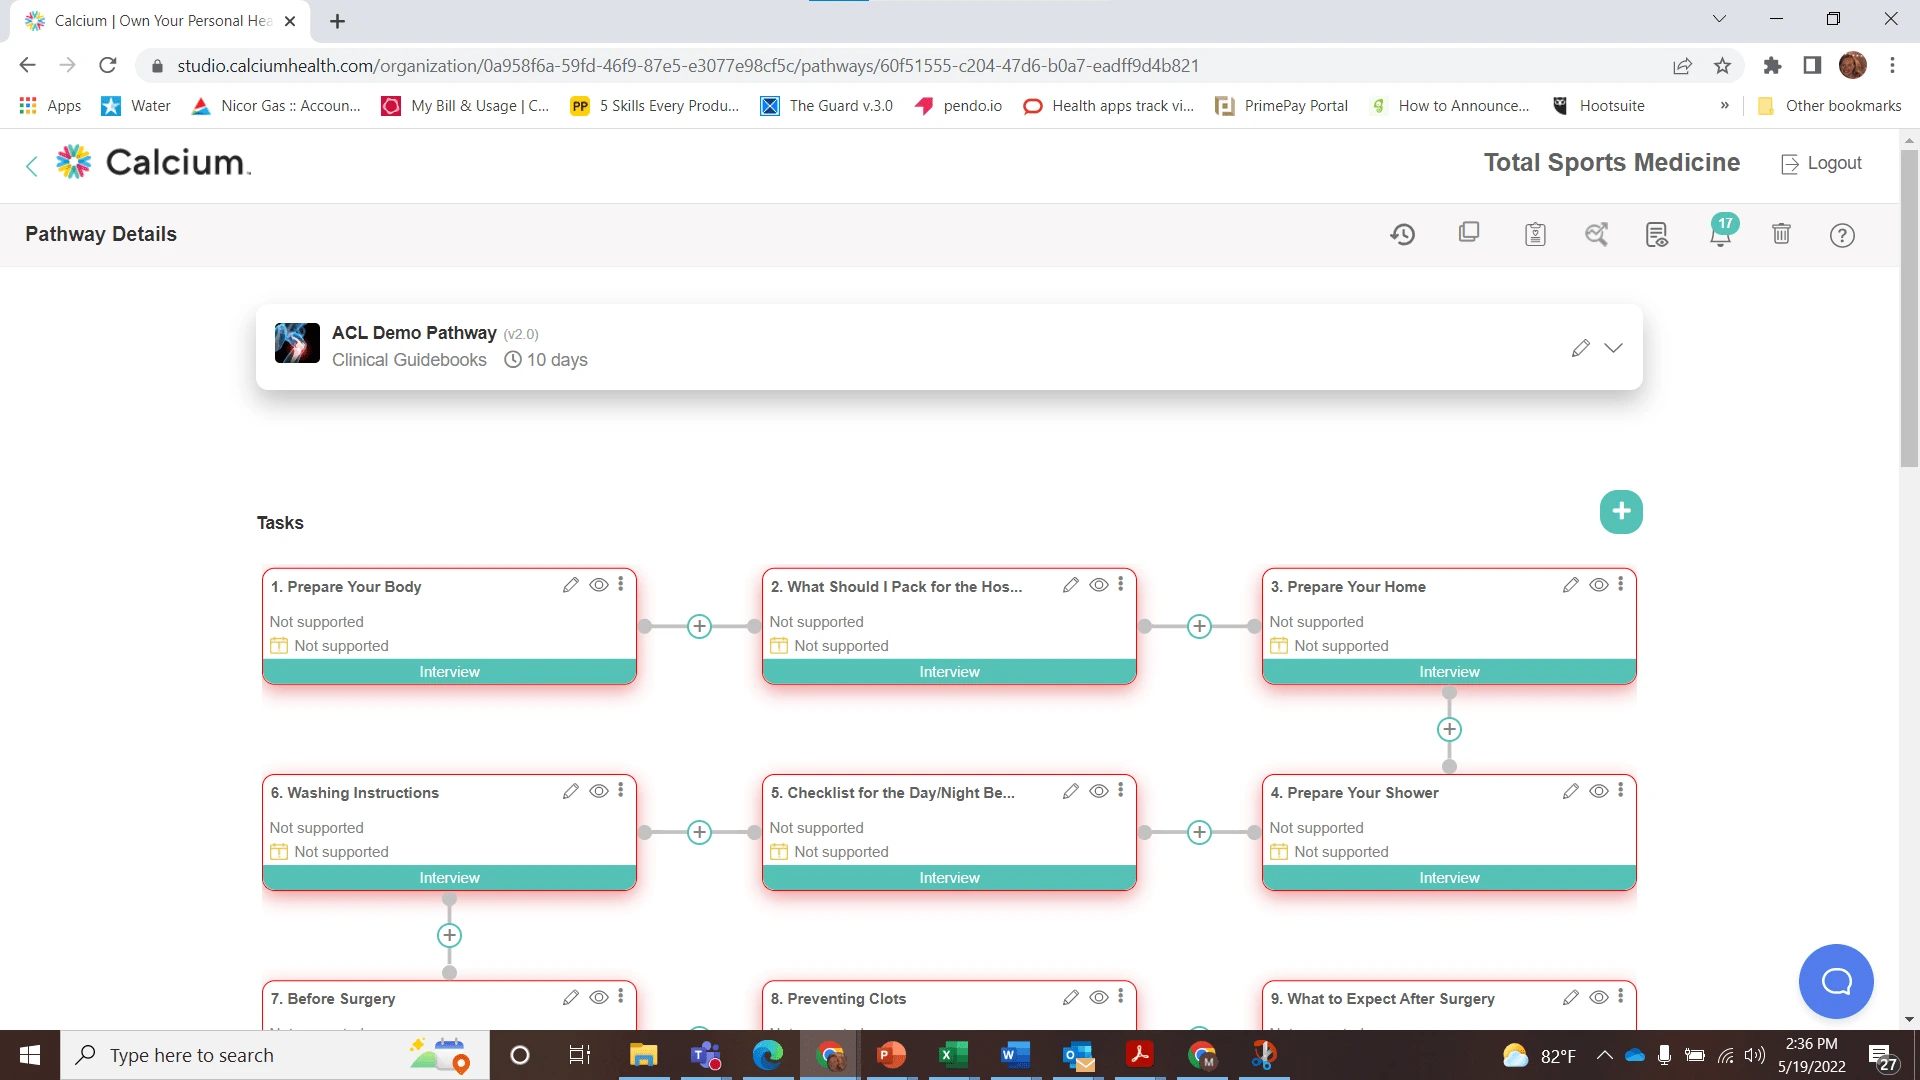Screen dimensions: 1920x1080
Task: Open the chat support bubble
Action: 1835,981
